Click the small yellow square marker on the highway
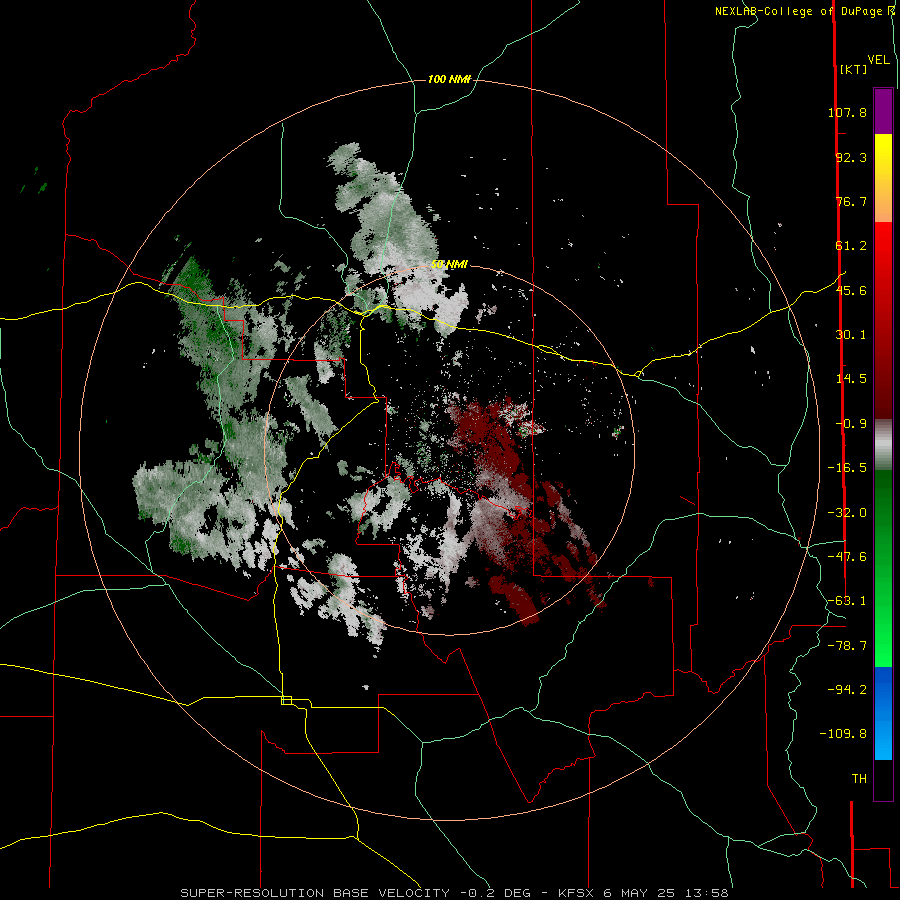The height and width of the screenshot is (900, 900). tap(286, 700)
